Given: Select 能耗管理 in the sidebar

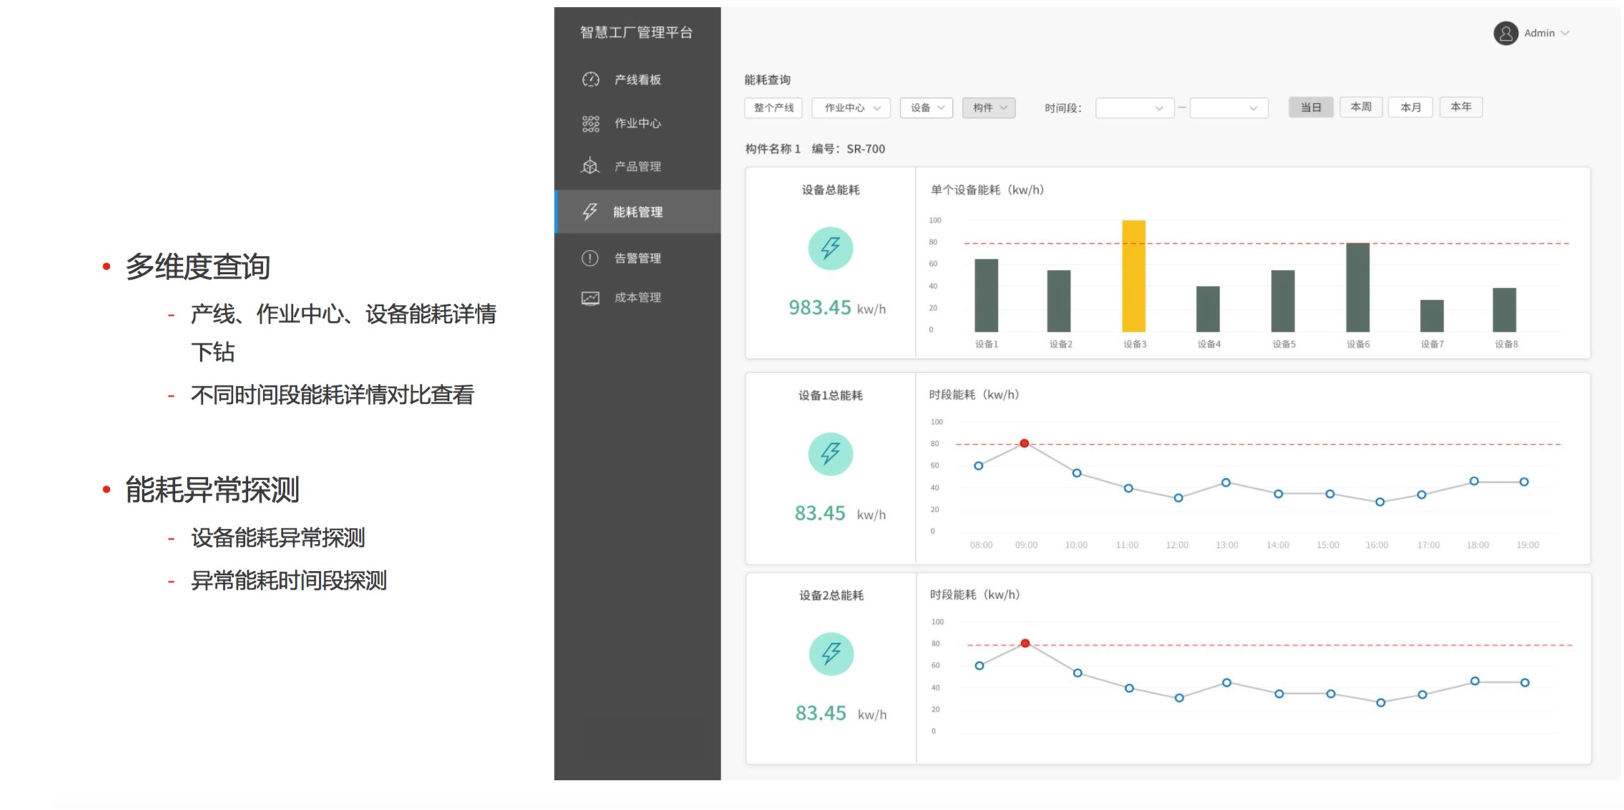Looking at the screenshot, I should tap(637, 212).
